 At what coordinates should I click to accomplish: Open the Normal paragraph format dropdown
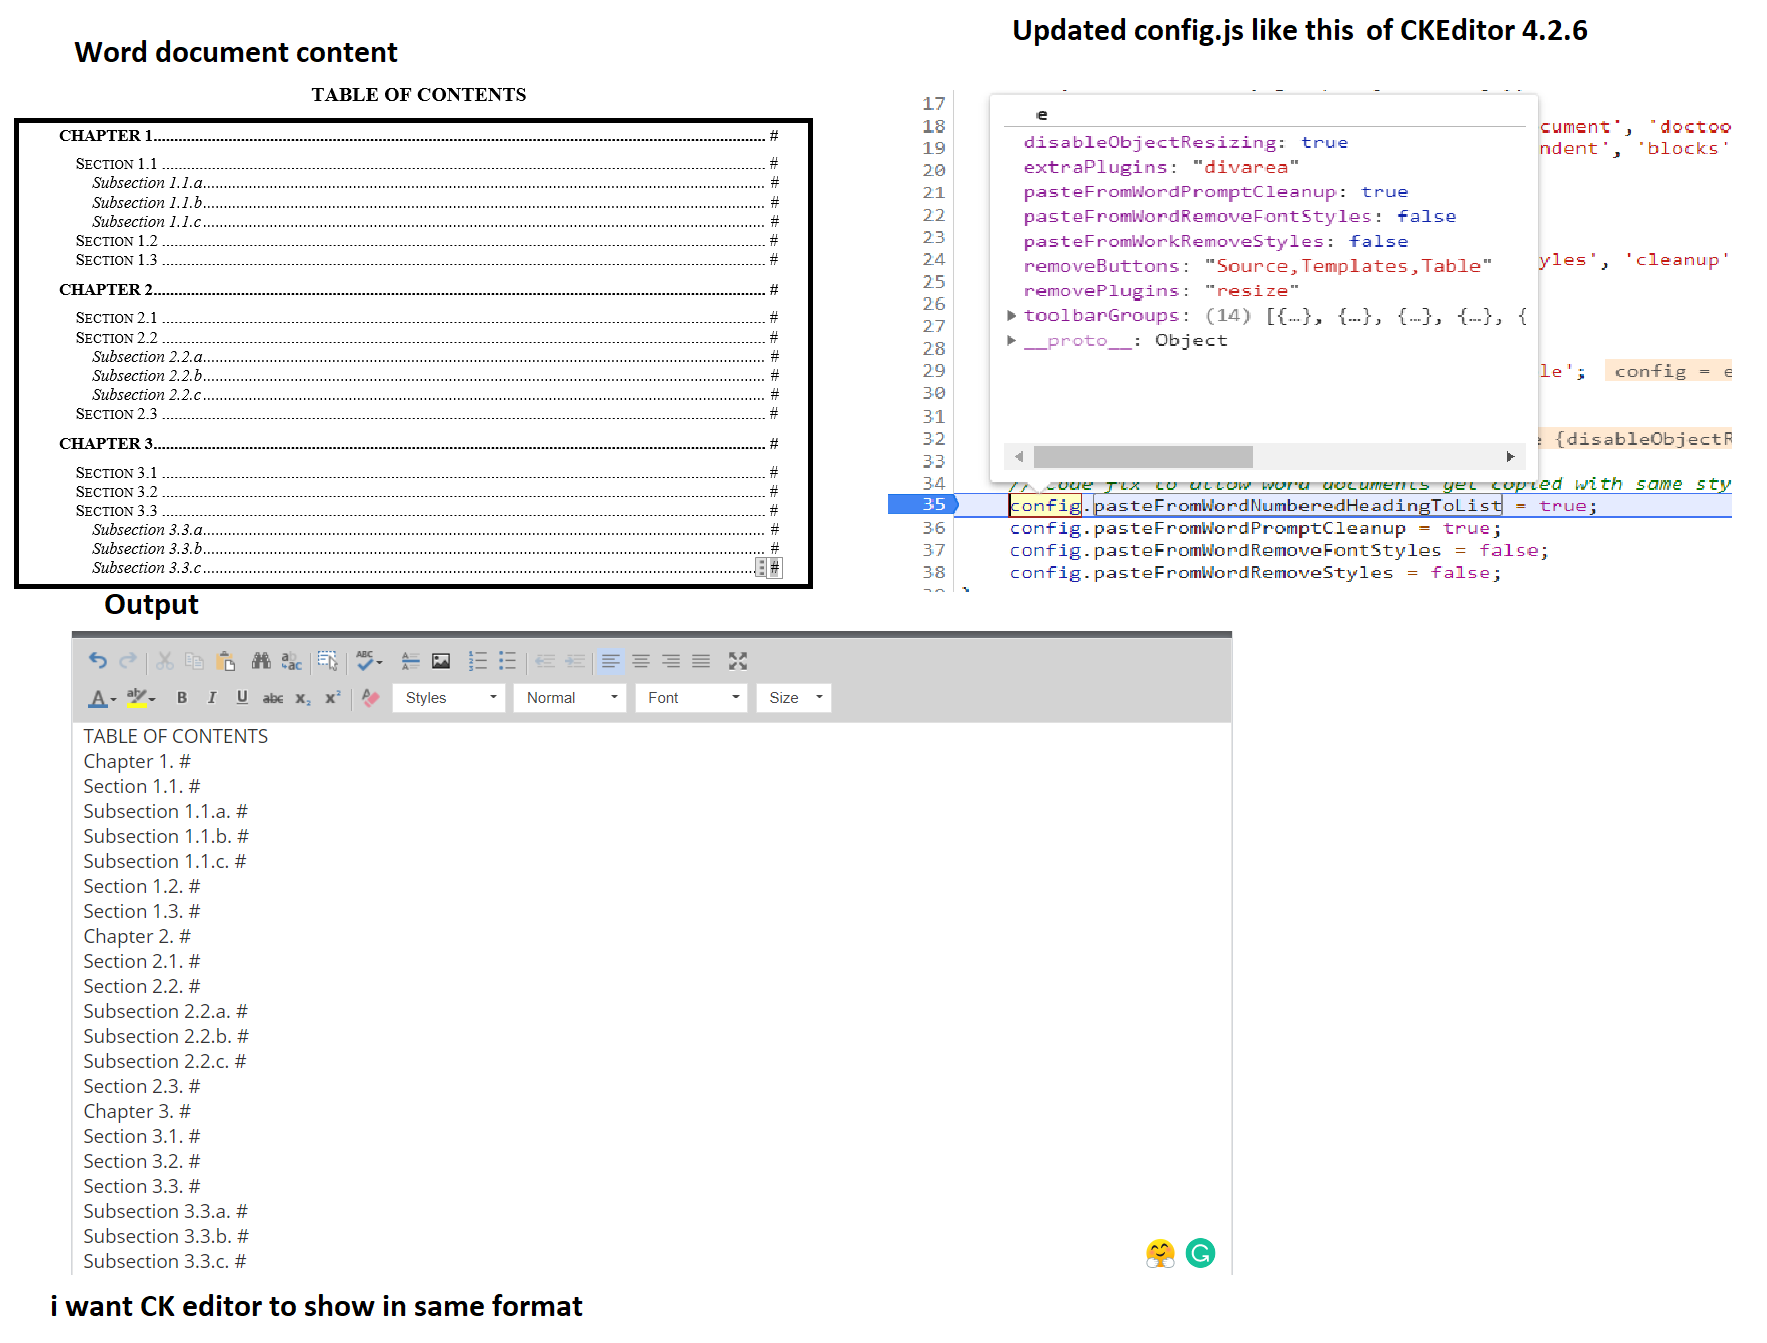(x=570, y=698)
